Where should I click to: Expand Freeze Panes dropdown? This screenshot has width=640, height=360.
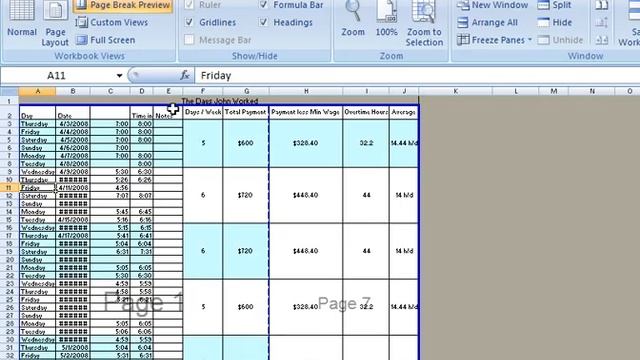point(530,40)
